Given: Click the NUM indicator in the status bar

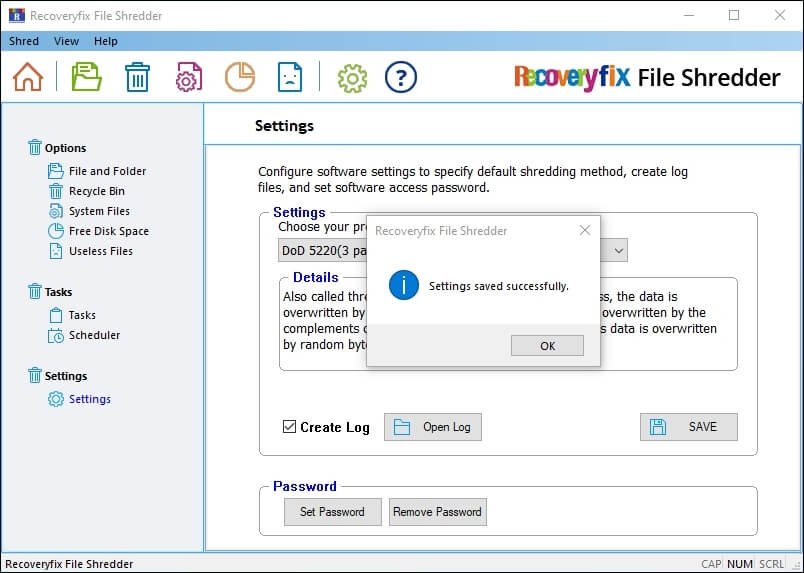Looking at the screenshot, I should click(x=739, y=564).
